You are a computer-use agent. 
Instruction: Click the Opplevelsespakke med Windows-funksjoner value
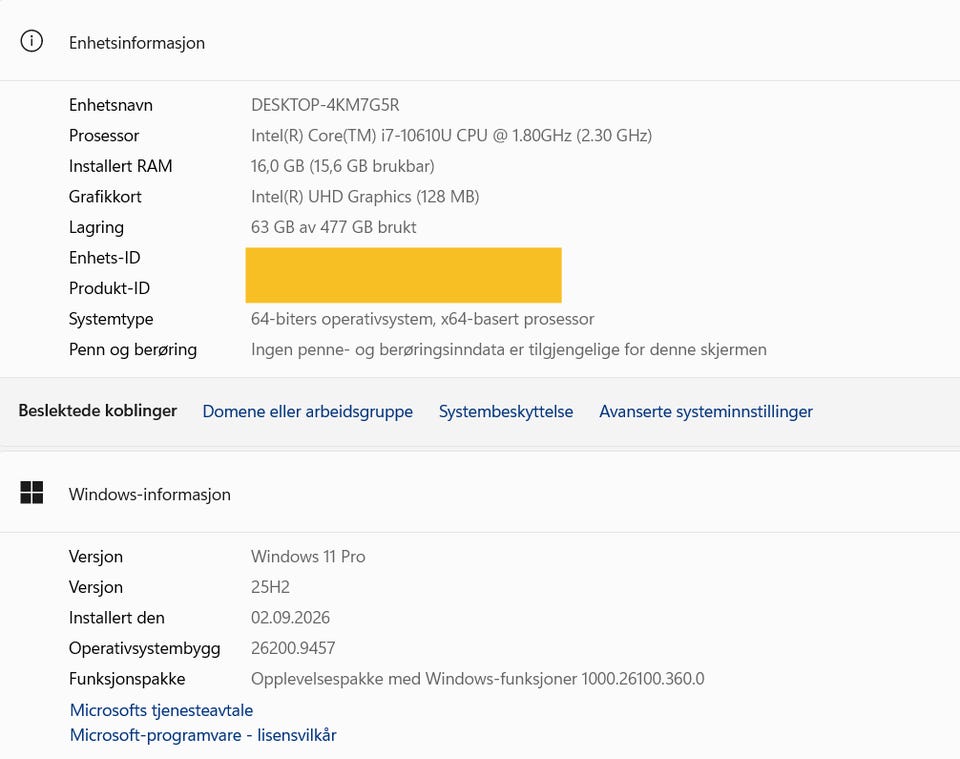point(478,679)
